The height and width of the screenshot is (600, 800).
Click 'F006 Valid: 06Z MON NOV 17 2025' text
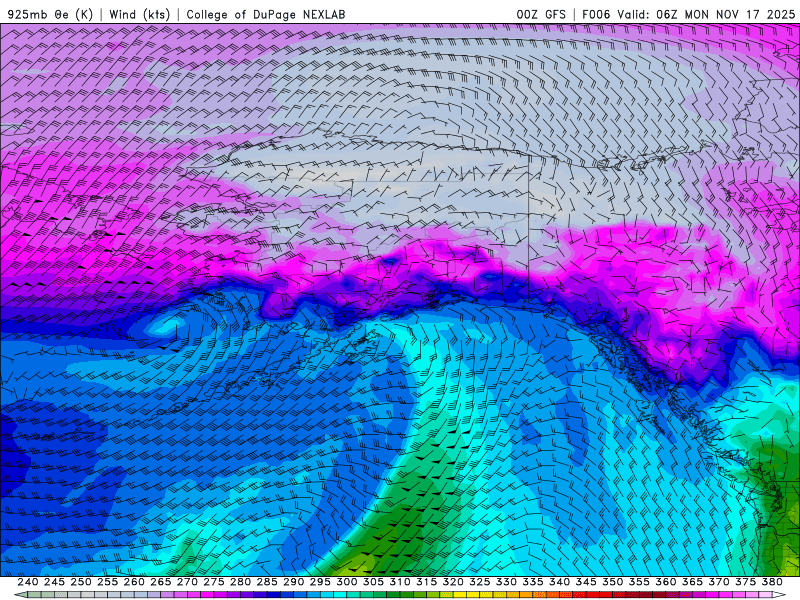click(x=688, y=14)
